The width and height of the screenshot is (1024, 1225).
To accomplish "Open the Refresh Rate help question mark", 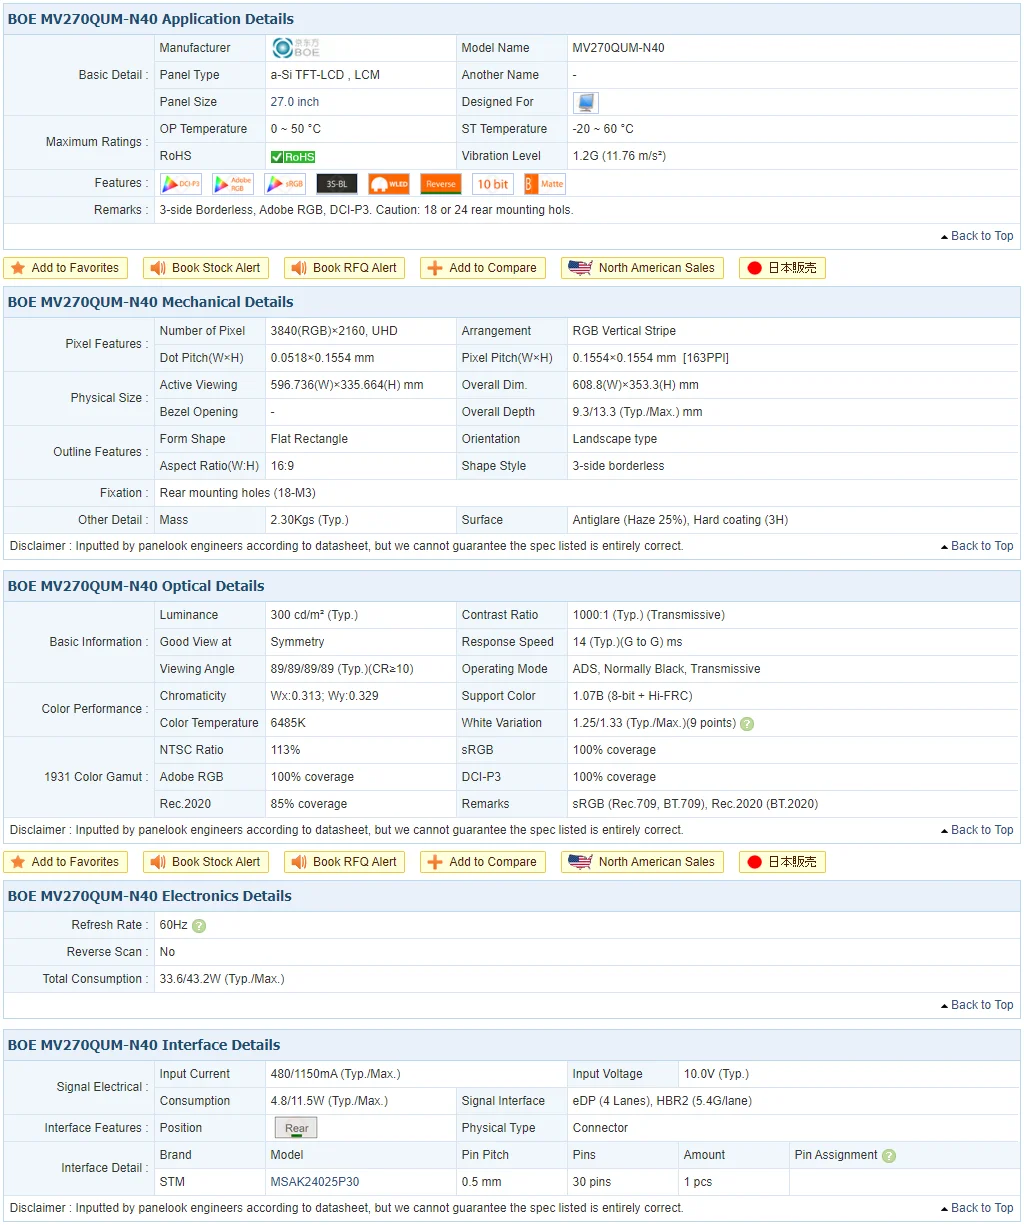I will tap(199, 926).
